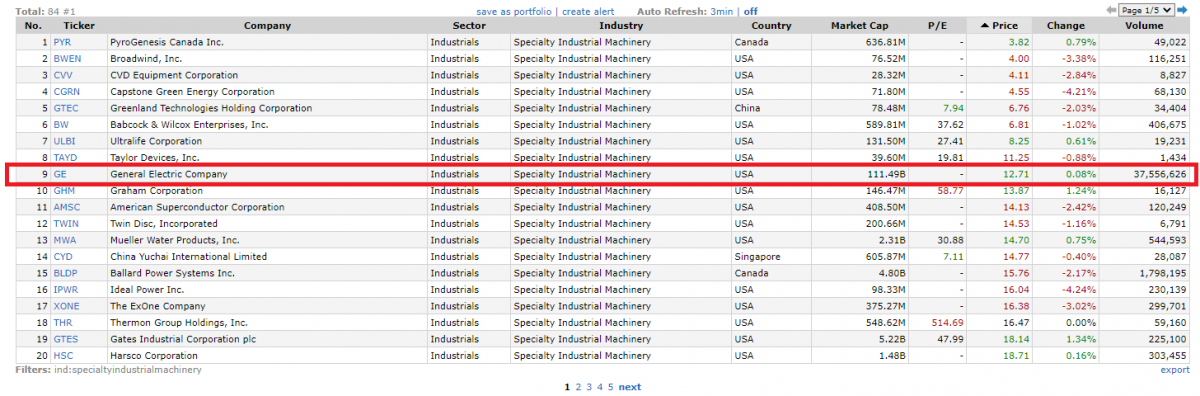This screenshot has width=1200, height=396.
Task: Click the next pagination link
Action: pos(630,387)
